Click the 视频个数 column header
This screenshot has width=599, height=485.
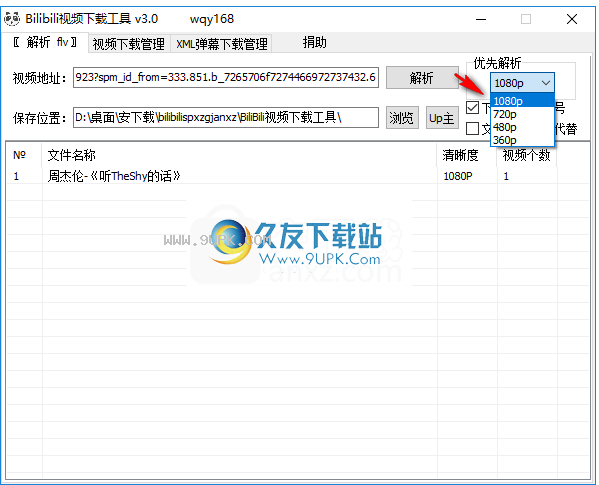(526, 155)
